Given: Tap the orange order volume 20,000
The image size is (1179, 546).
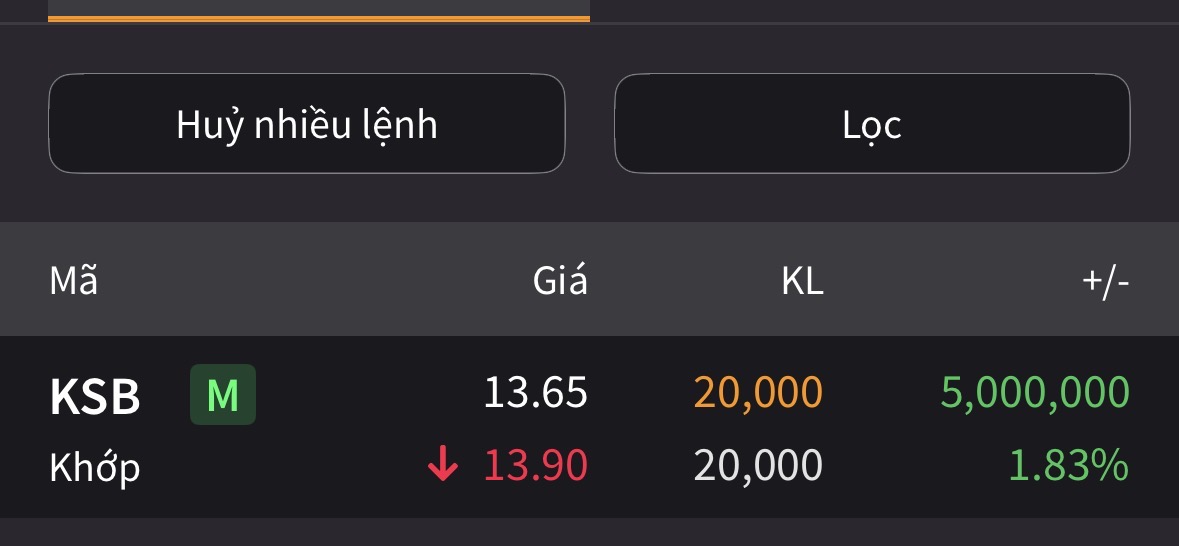Looking at the screenshot, I should coord(758,393).
